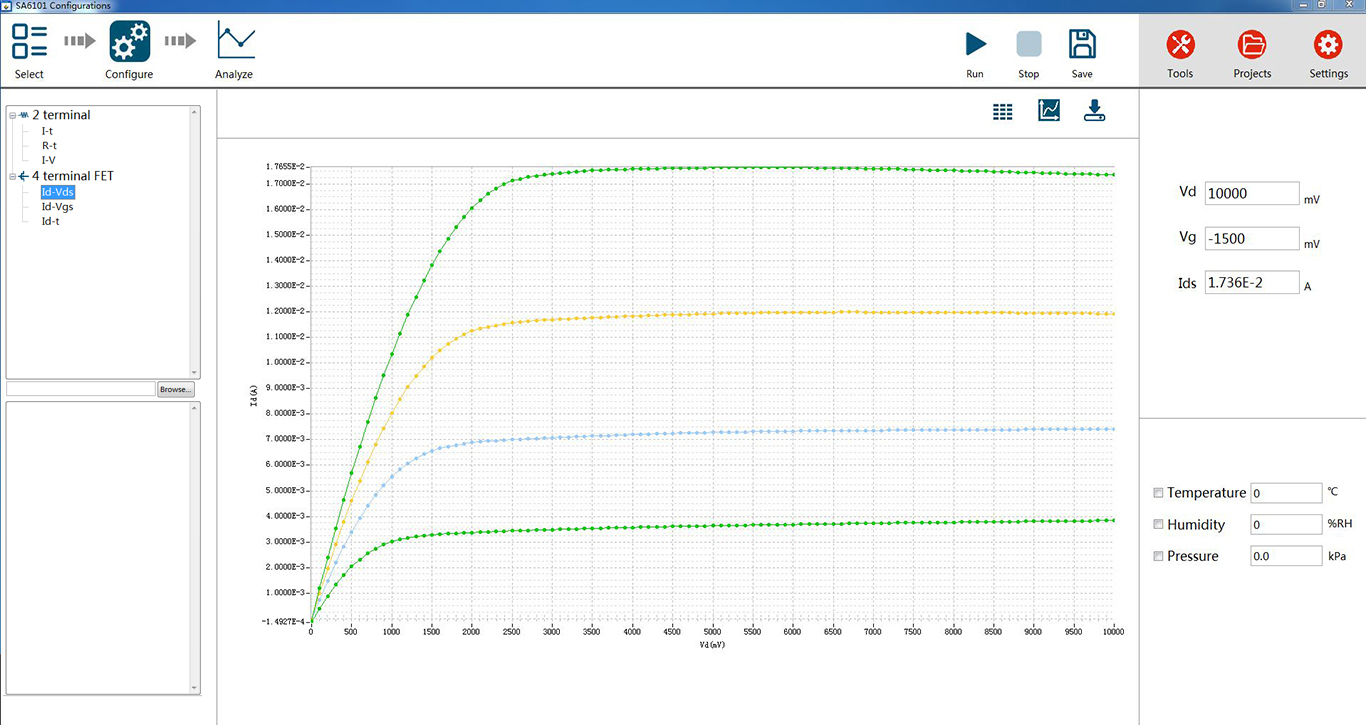The width and height of the screenshot is (1366, 725).
Task: Select I-V measurement in tree
Action: pos(48,160)
